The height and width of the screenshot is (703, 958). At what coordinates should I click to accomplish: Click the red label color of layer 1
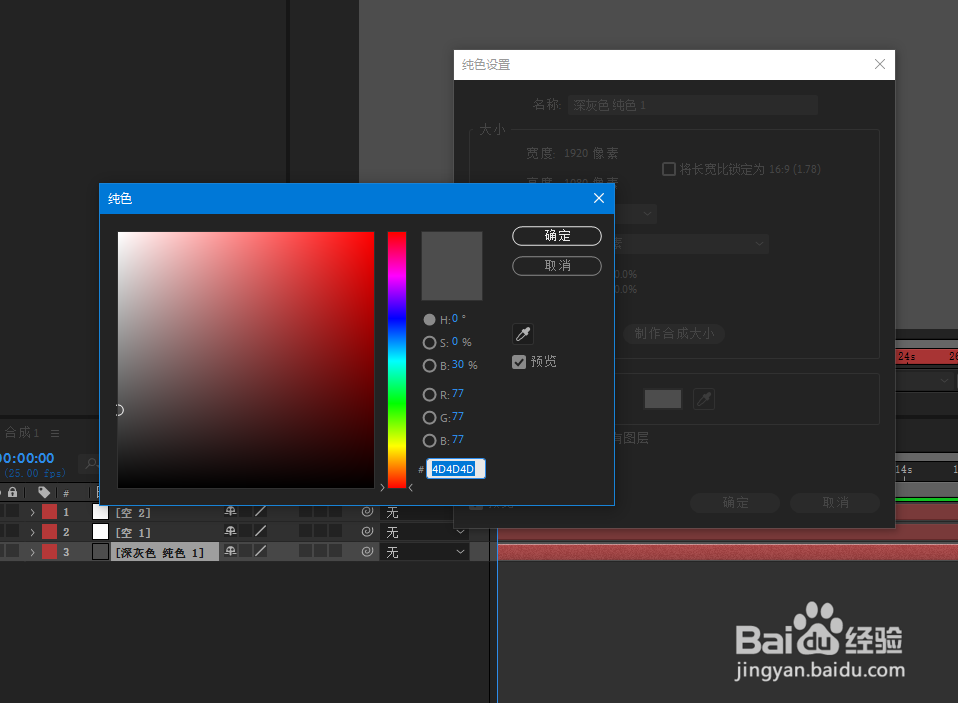pos(49,512)
